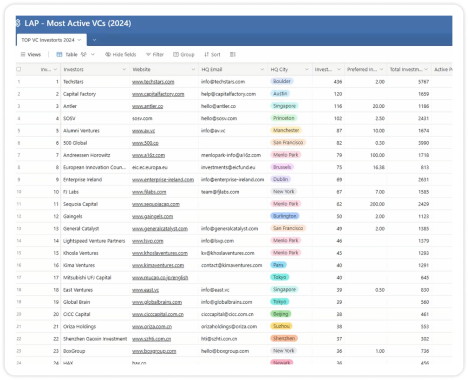Screen dimensions: 468x380
Task: Select the Andreessen Horowitz investor cell
Action: tap(95, 155)
